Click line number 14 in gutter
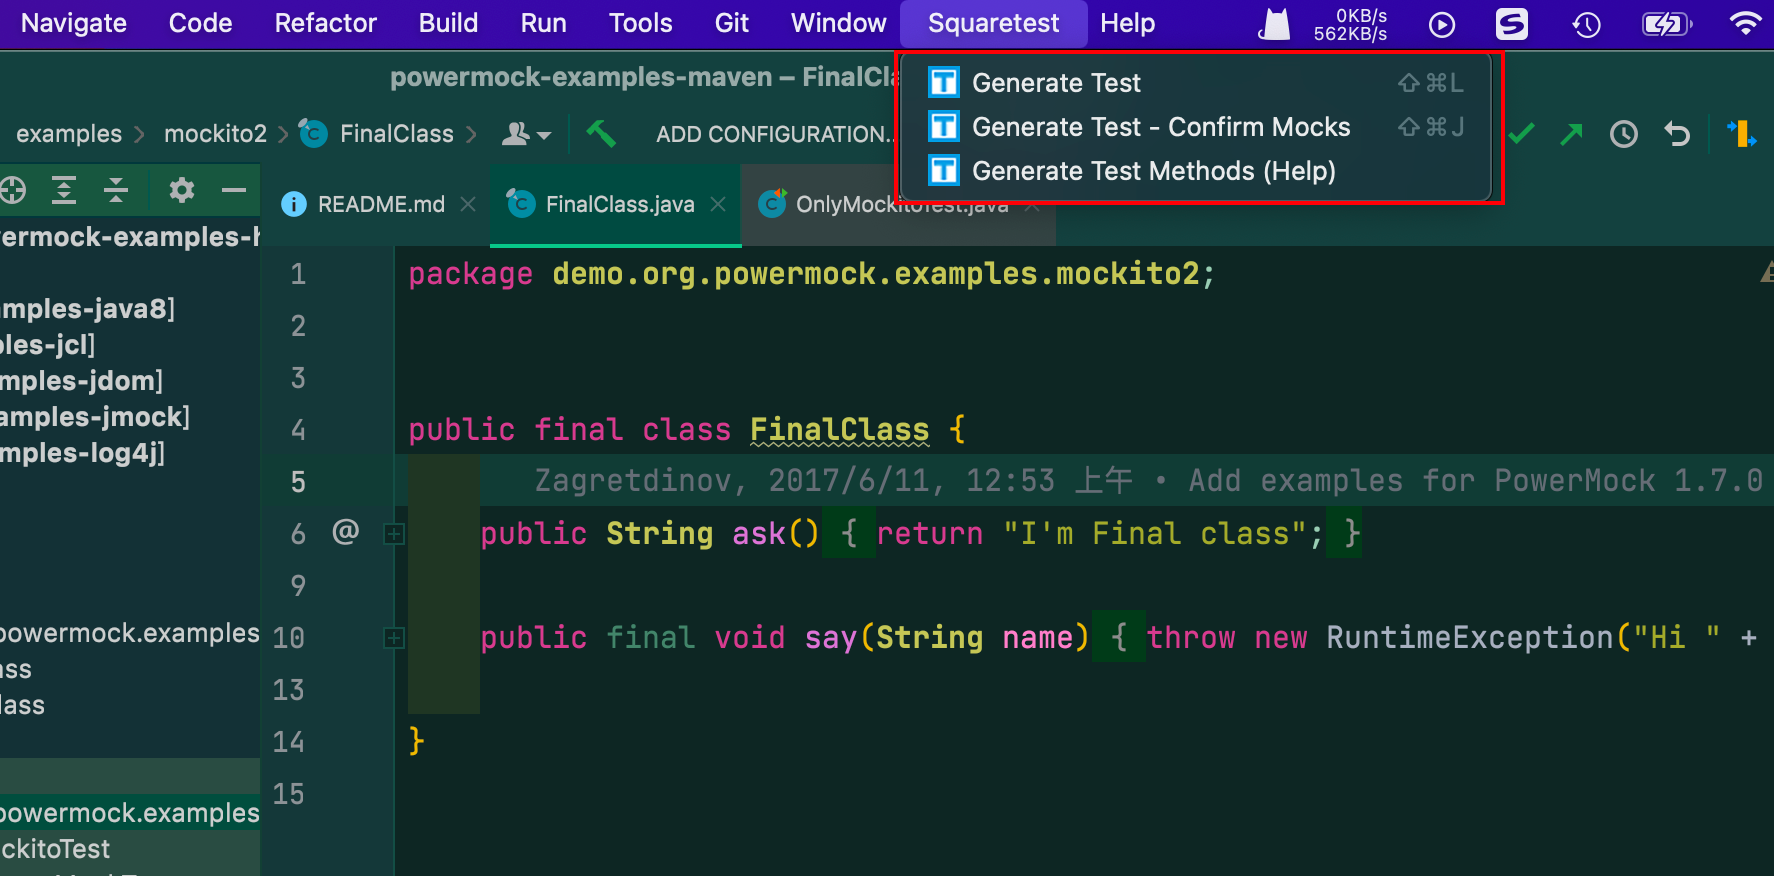 288,742
